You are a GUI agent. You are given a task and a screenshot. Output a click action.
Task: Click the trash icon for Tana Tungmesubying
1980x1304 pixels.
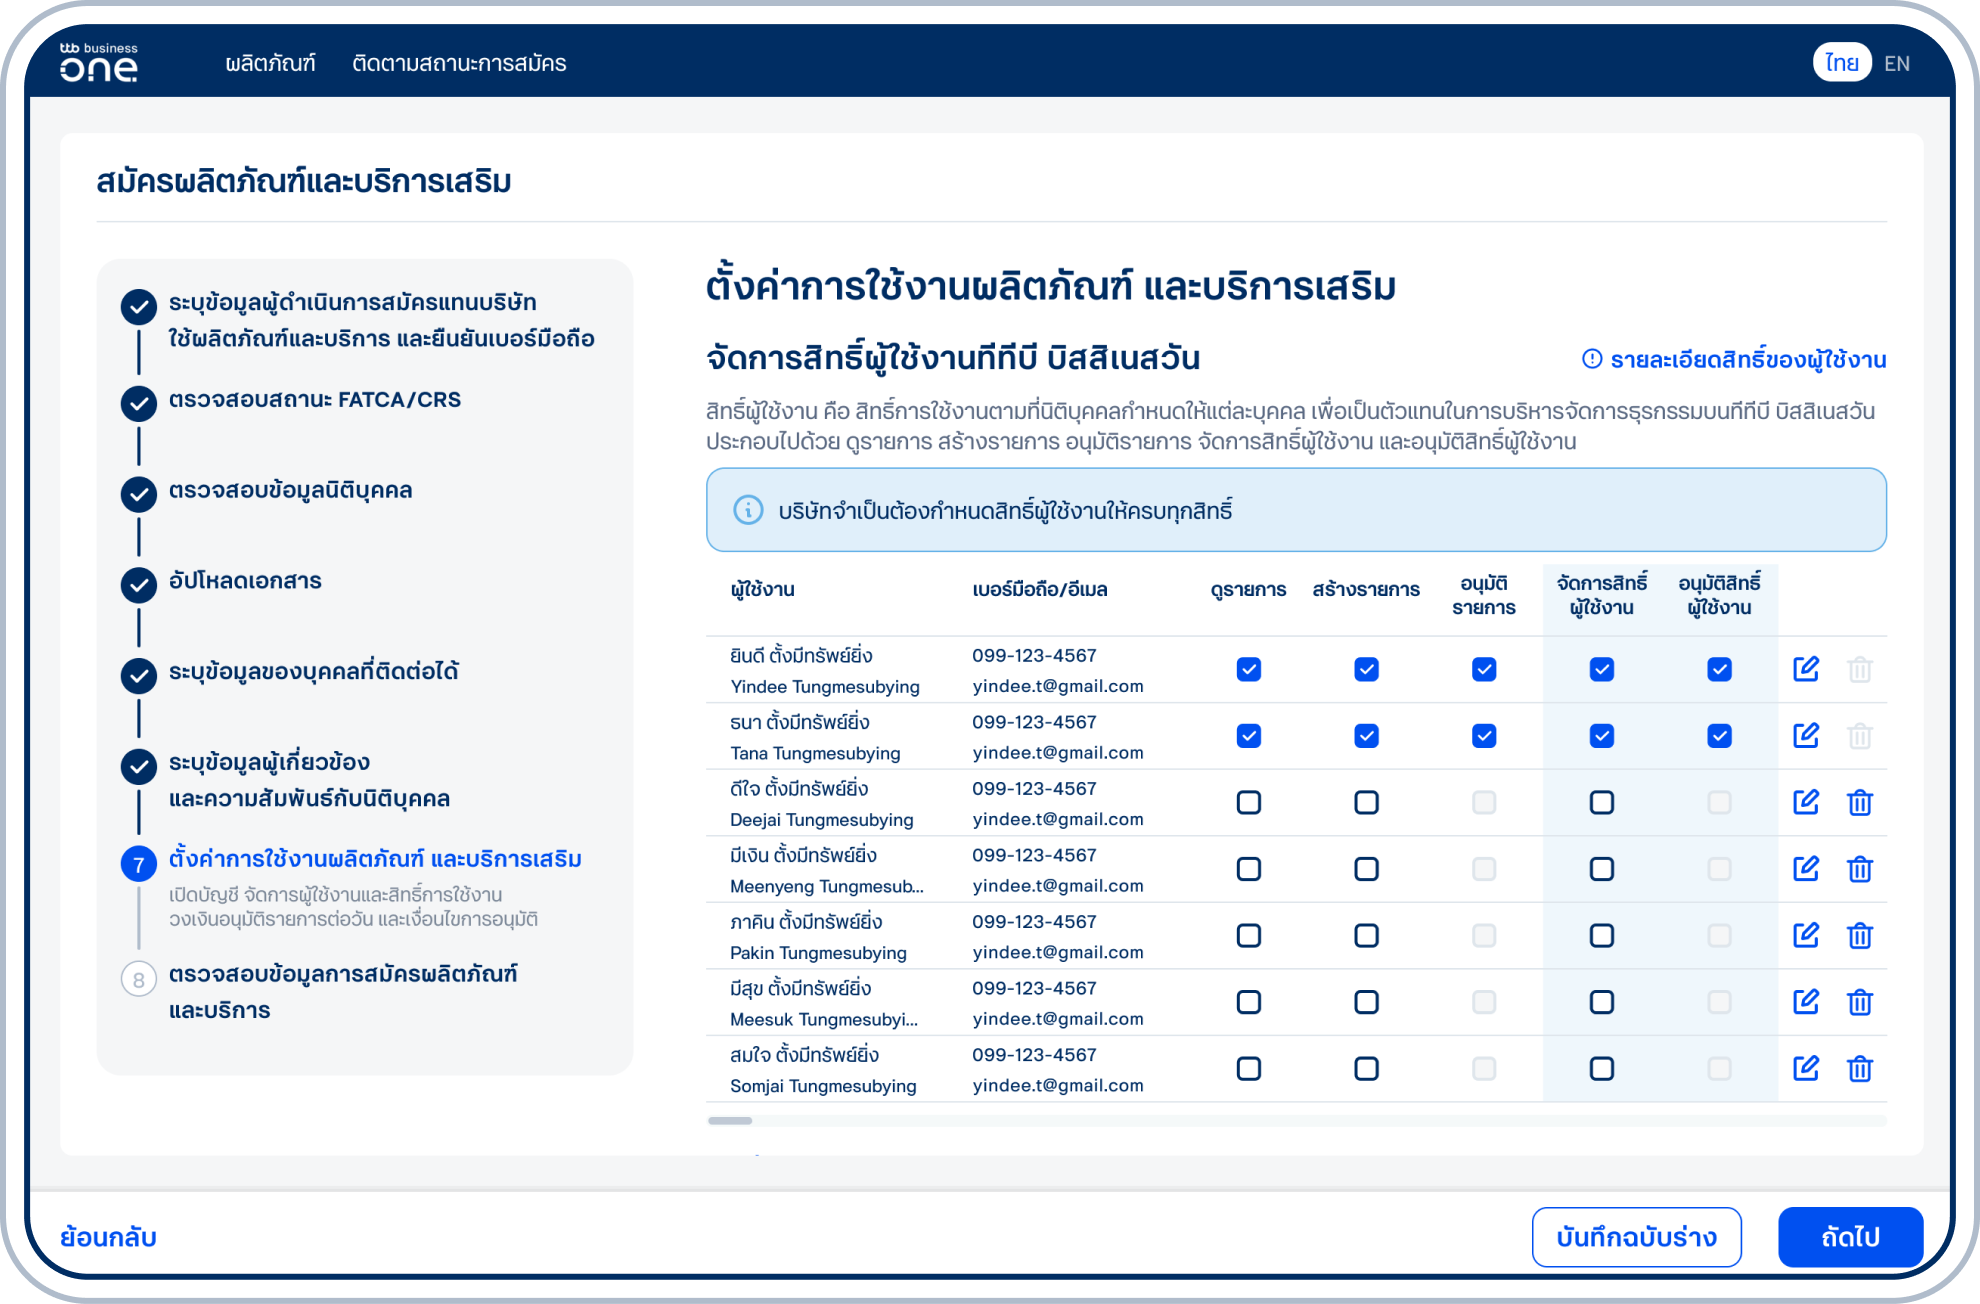coord(1860,736)
